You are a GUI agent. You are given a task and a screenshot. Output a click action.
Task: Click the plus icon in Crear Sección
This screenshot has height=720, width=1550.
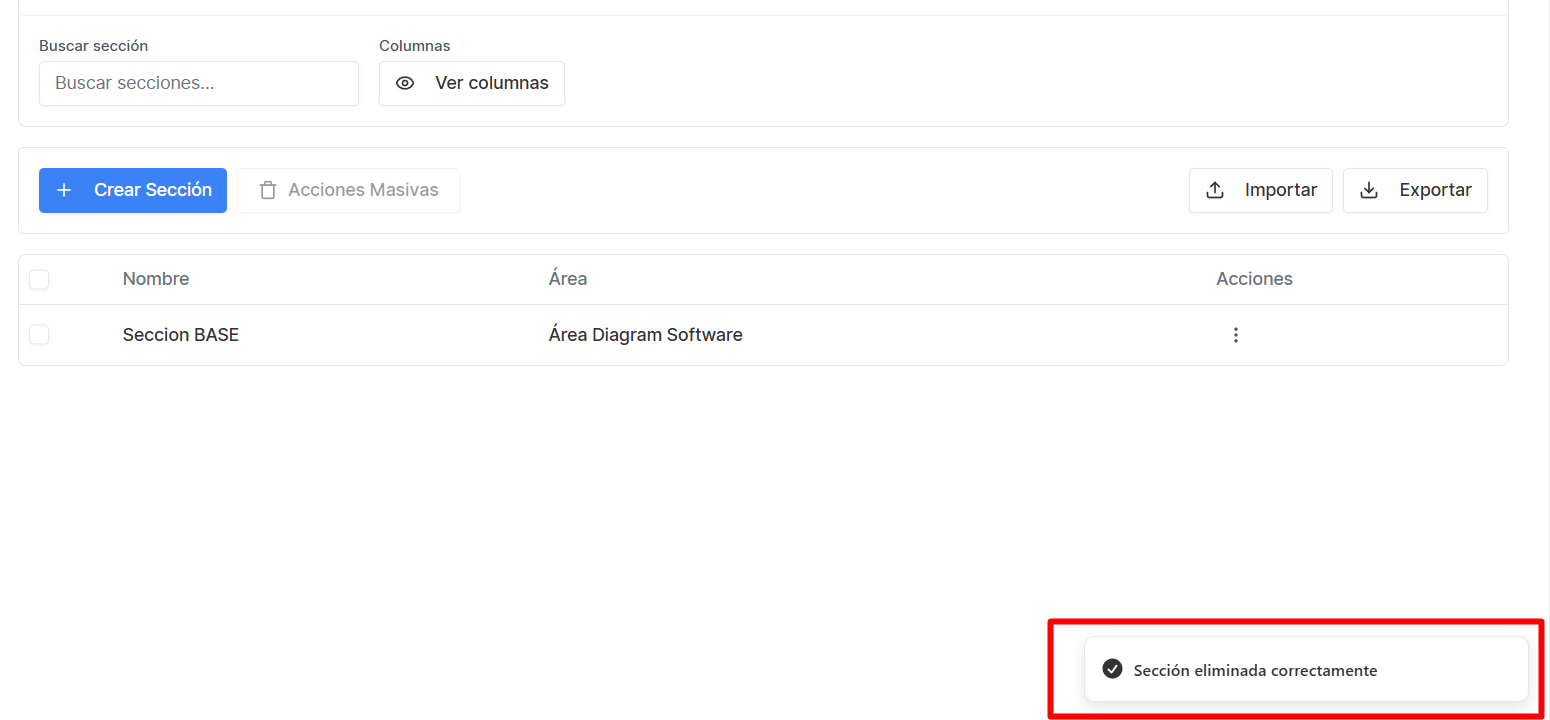coord(64,190)
